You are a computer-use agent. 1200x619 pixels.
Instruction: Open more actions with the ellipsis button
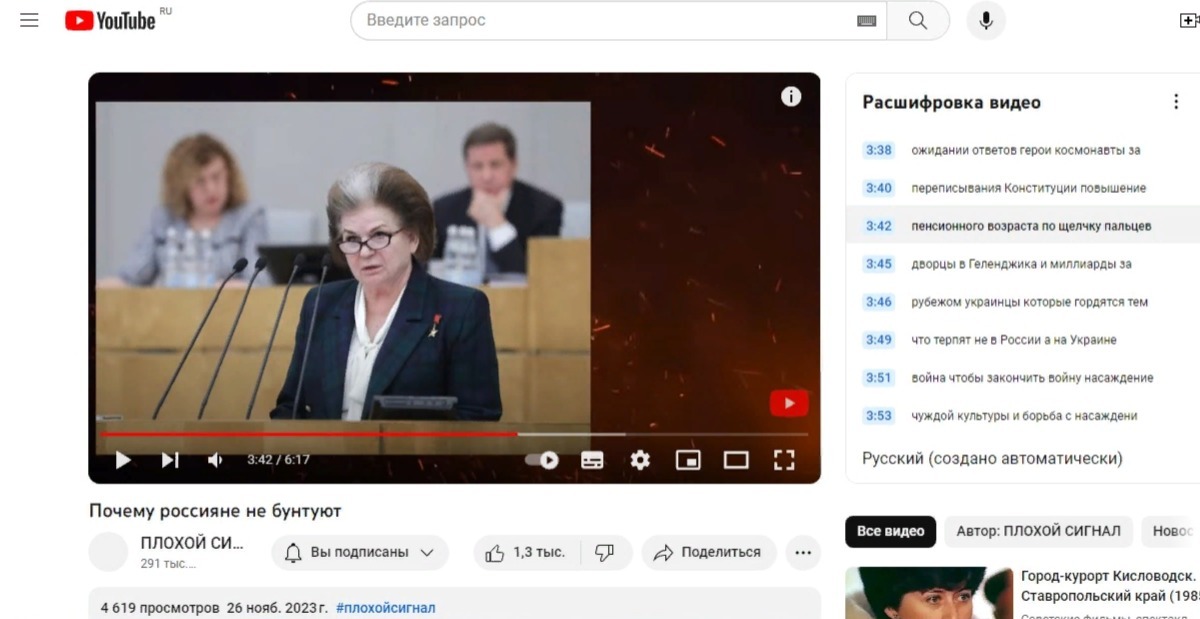click(801, 551)
